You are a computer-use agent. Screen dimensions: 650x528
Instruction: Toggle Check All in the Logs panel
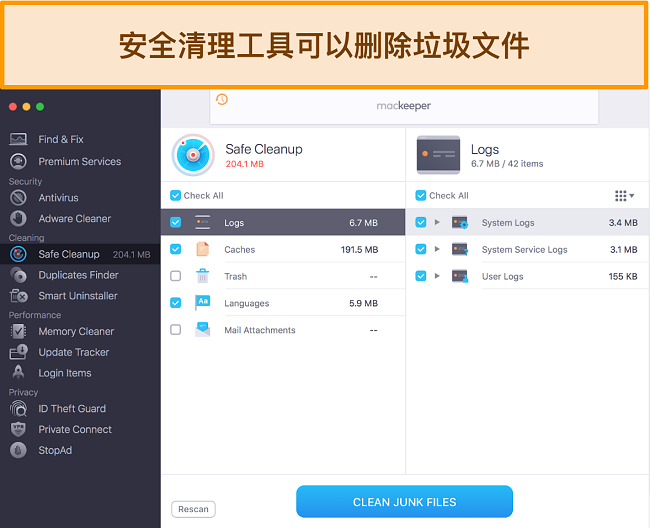tap(421, 196)
